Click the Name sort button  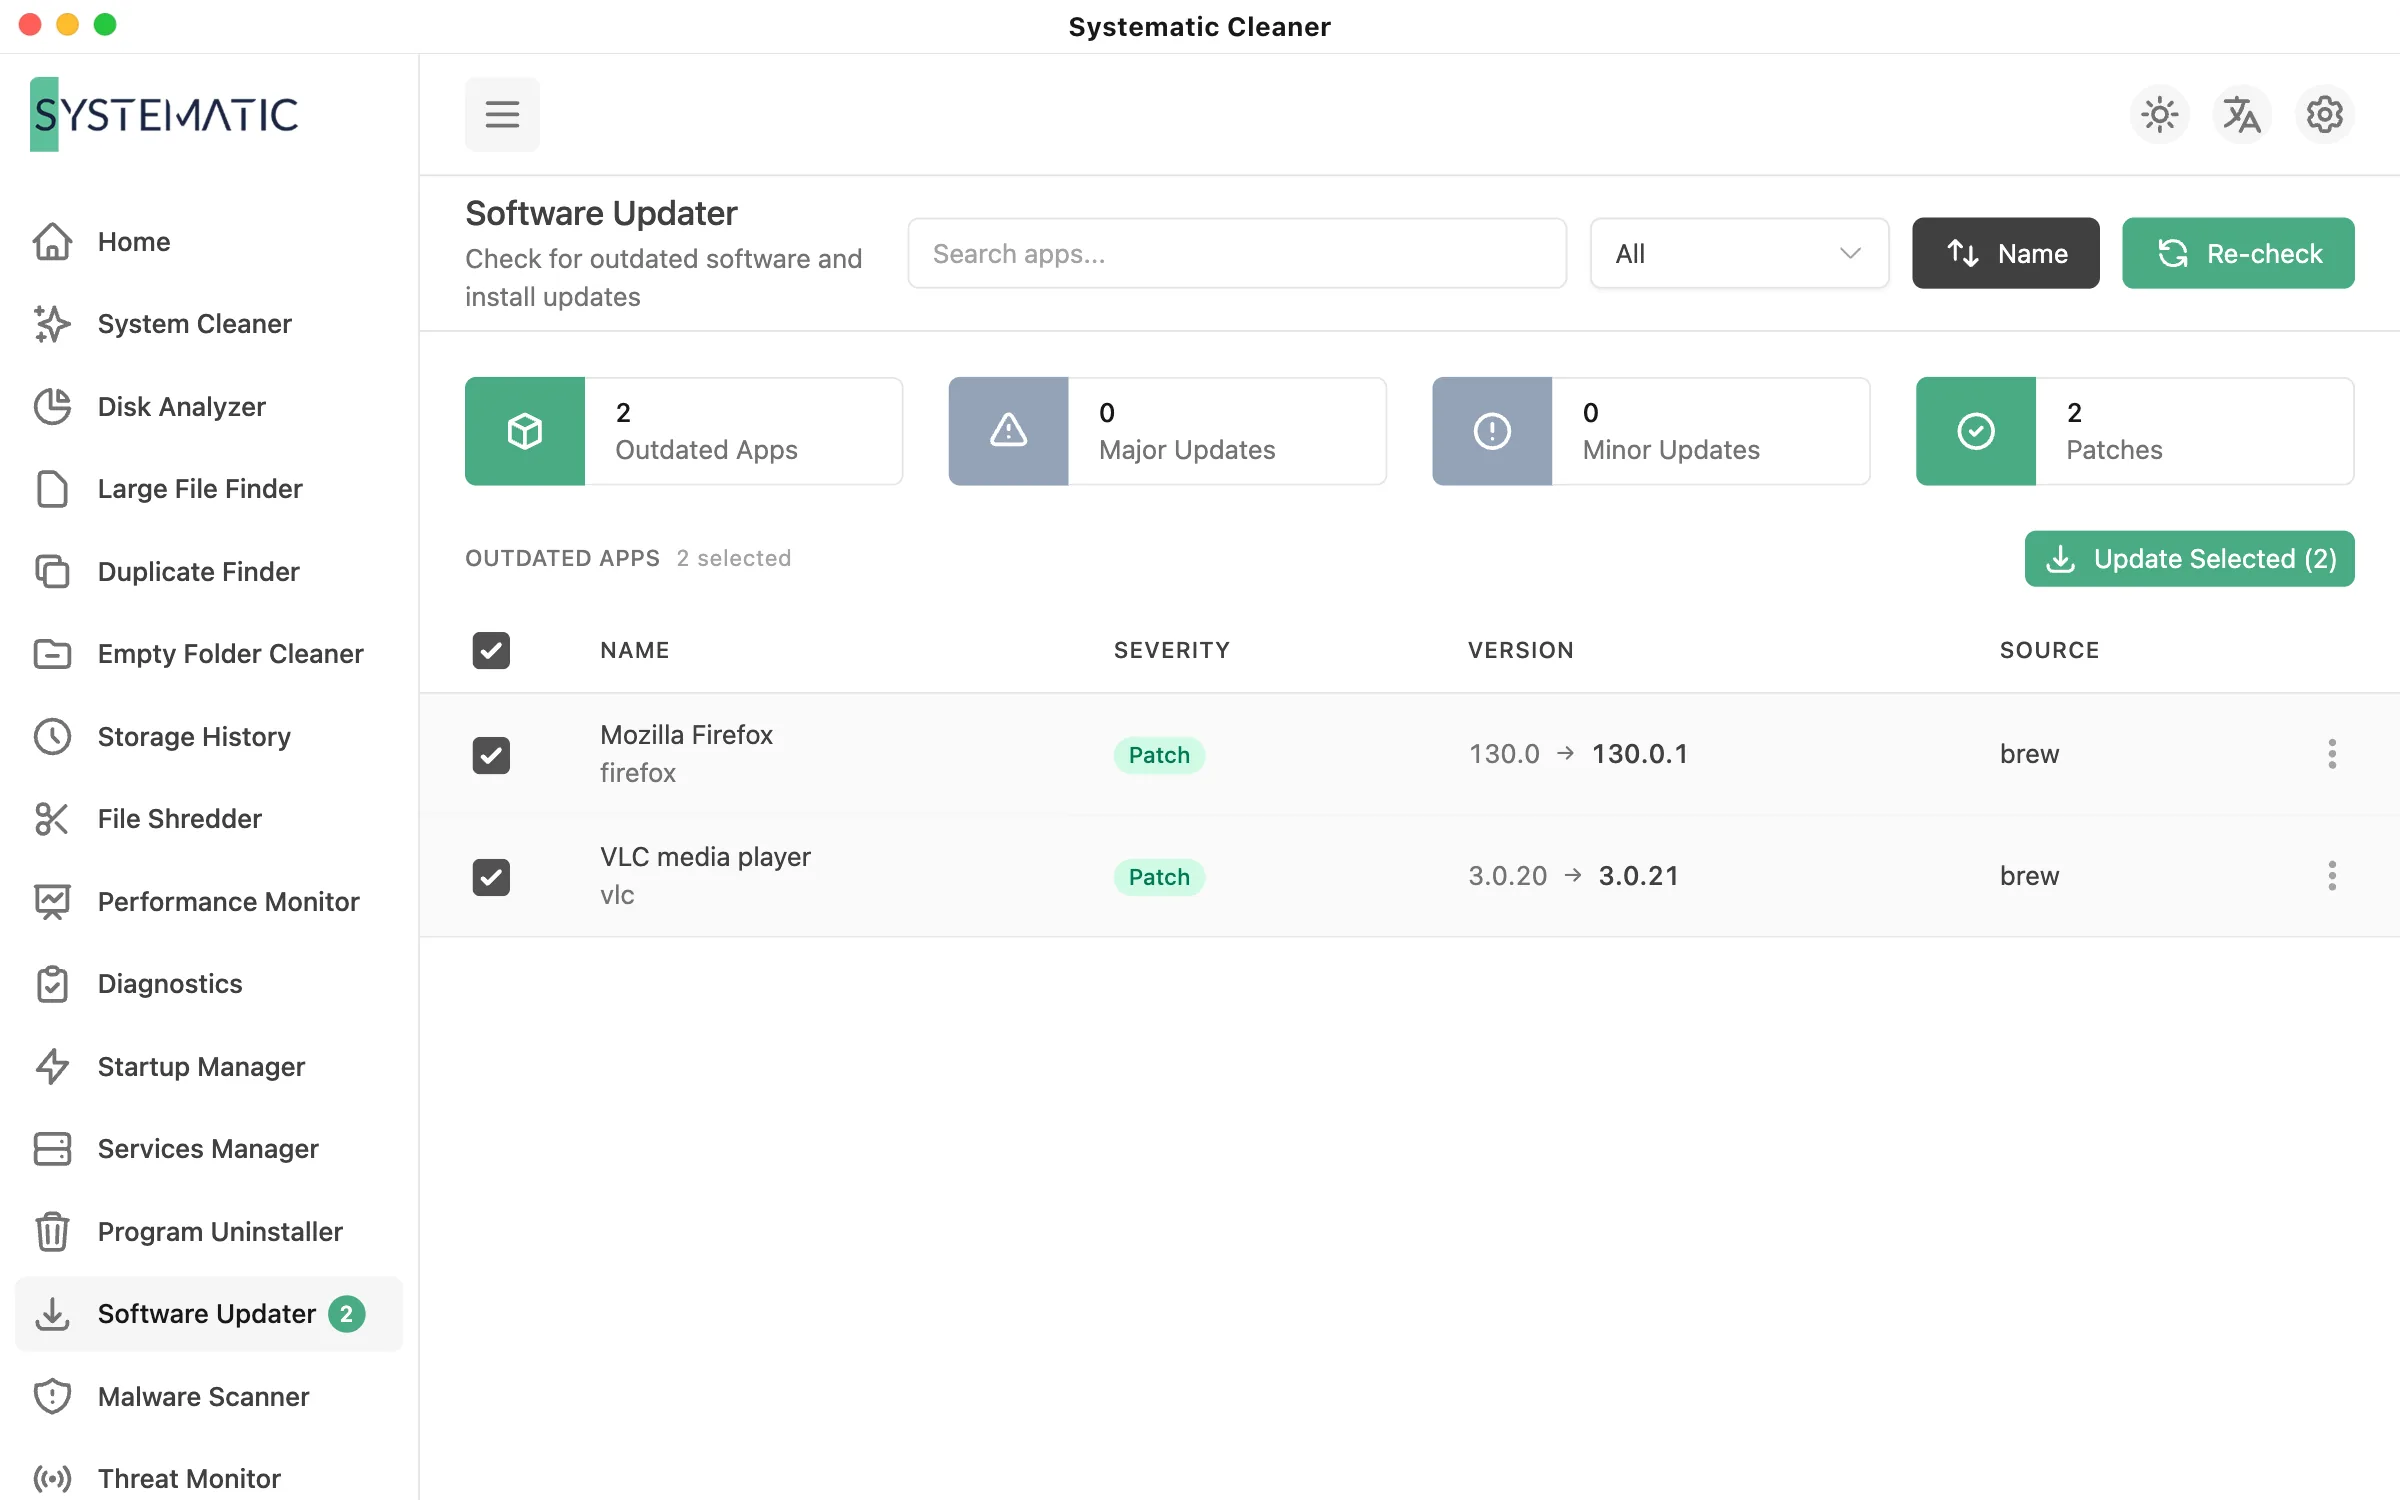2005,253
